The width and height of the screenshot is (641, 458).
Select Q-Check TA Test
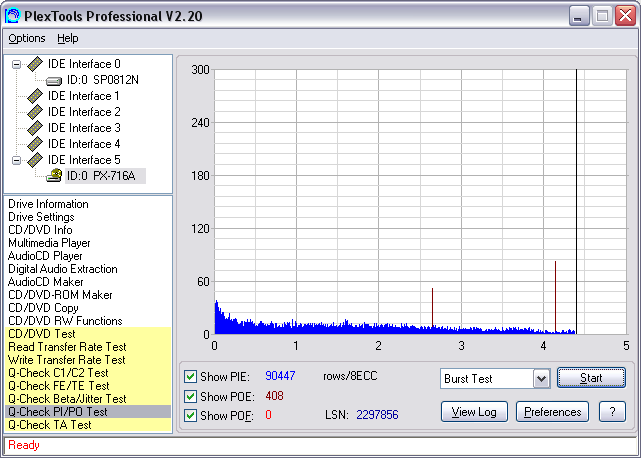click(x=88, y=425)
